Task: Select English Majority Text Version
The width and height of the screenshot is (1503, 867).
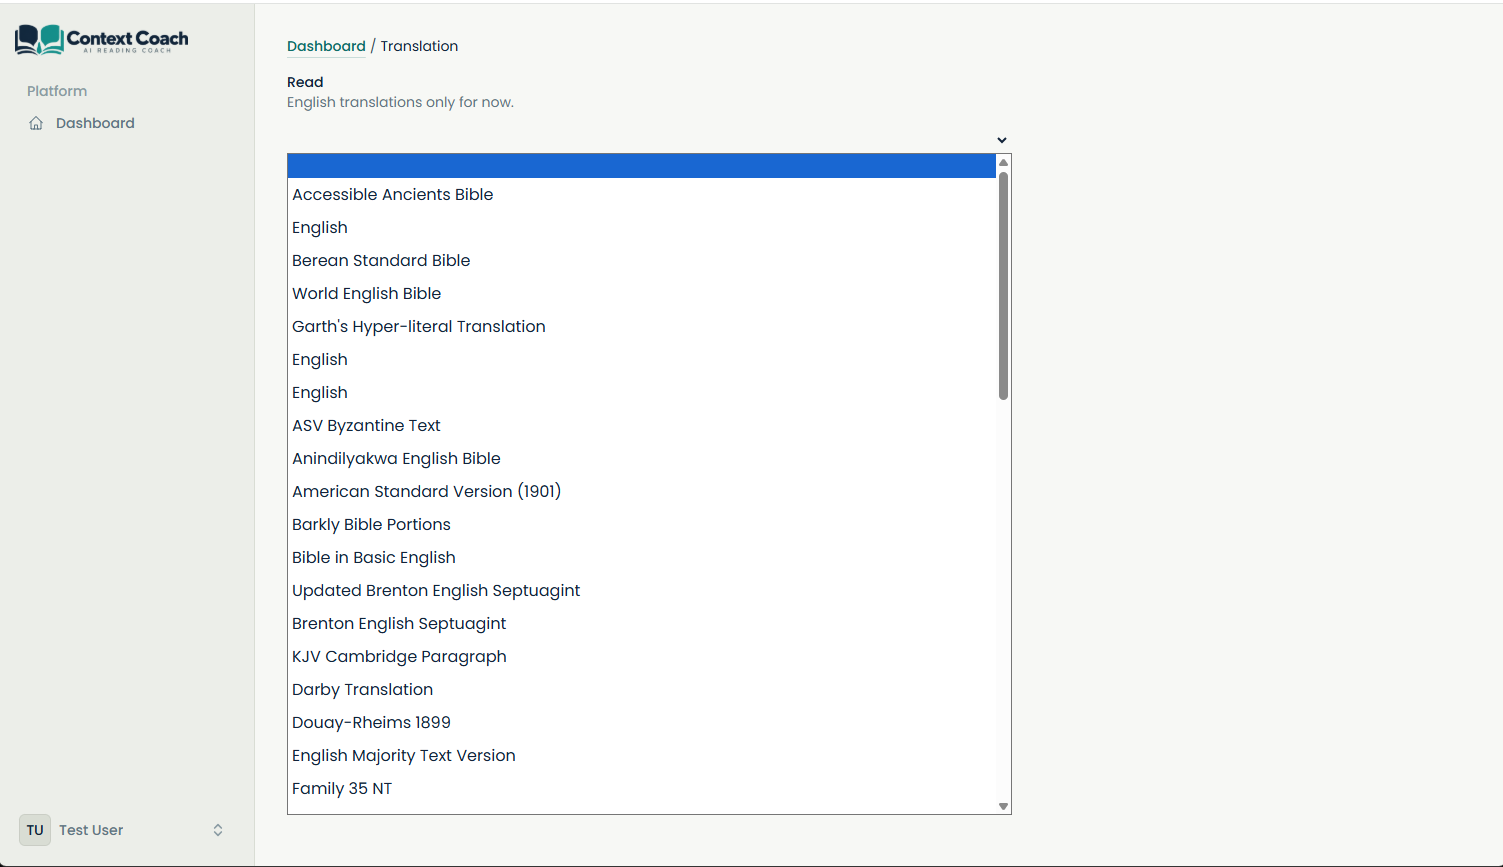Action: tap(641, 756)
